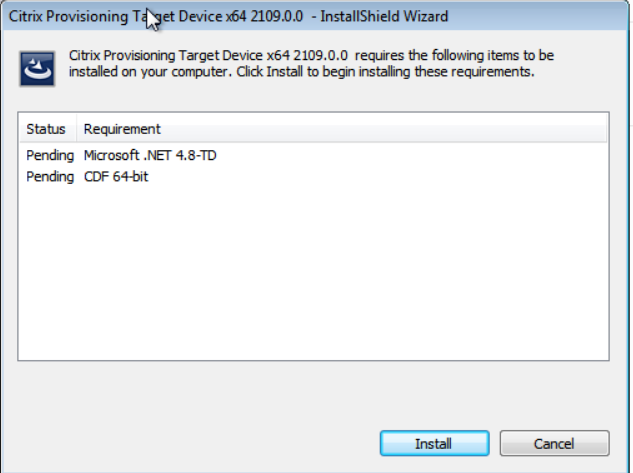Click the divider between Status and Requirement headers
The height and width of the screenshot is (473, 633).
click(76, 129)
